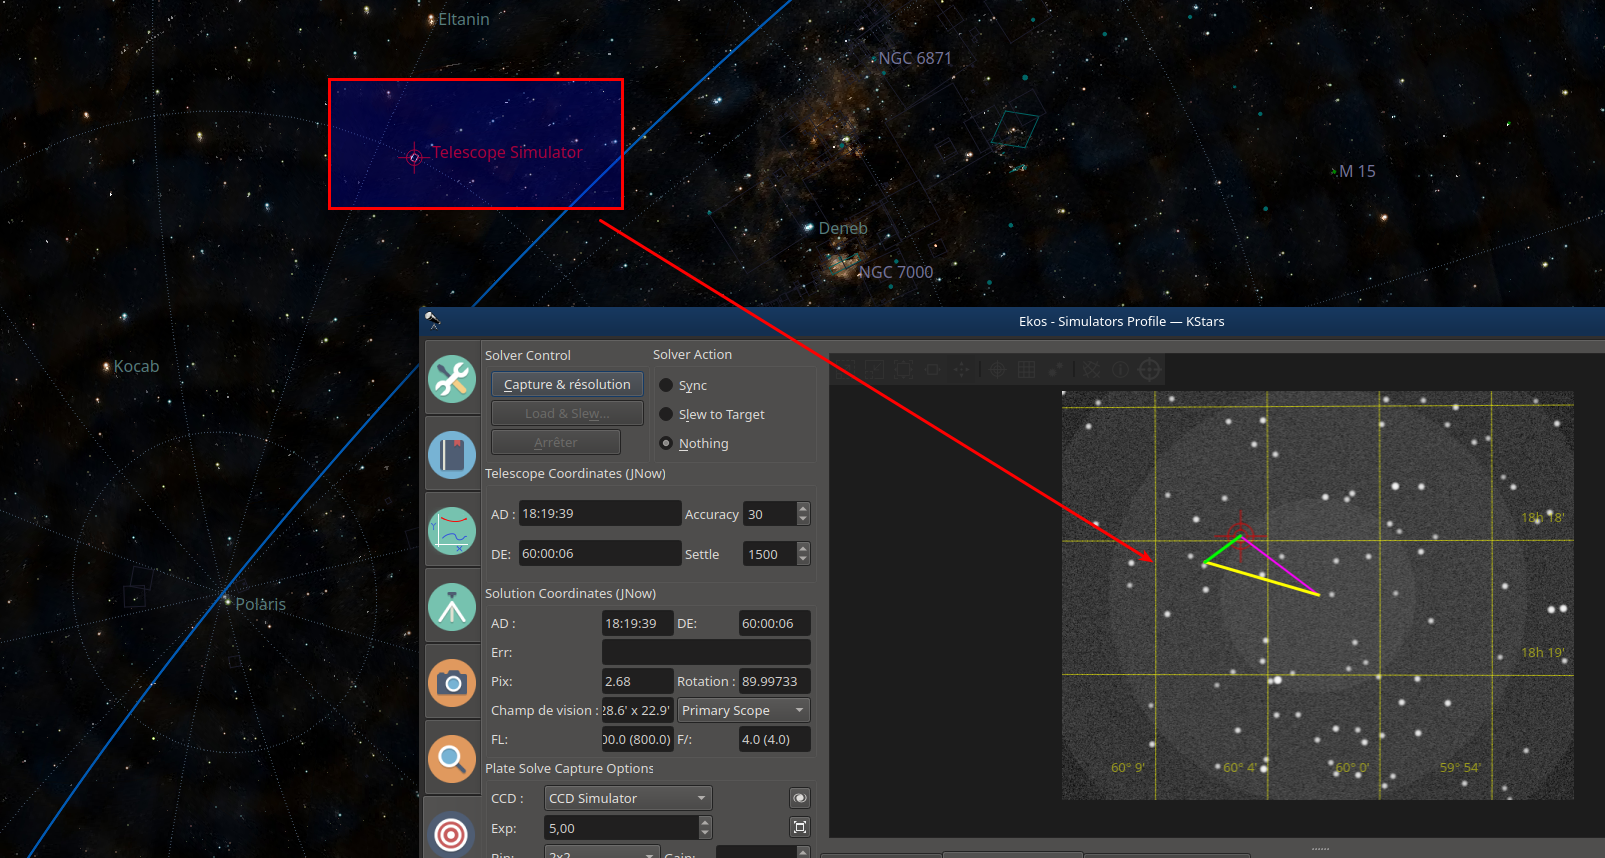Click the large telescope crosshair icon in image toolbar

coord(1150,370)
